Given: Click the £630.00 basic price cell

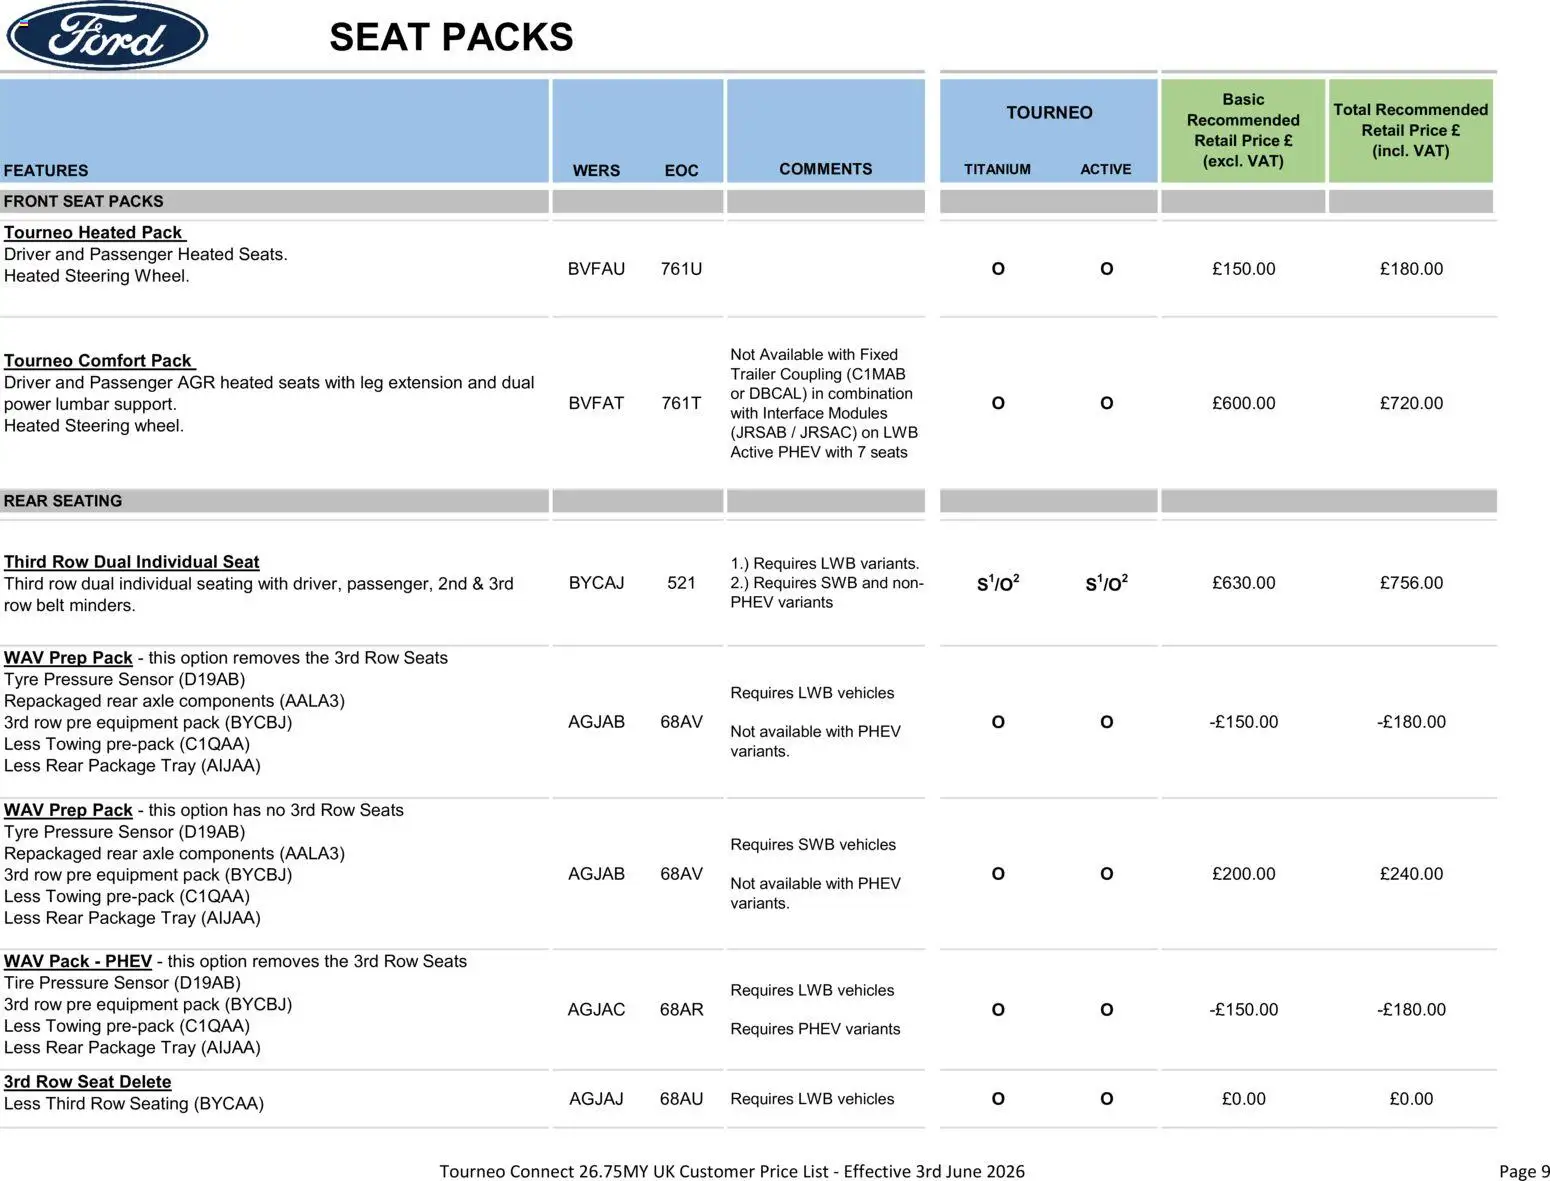Looking at the screenshot, I should [x=1243, y=583].
